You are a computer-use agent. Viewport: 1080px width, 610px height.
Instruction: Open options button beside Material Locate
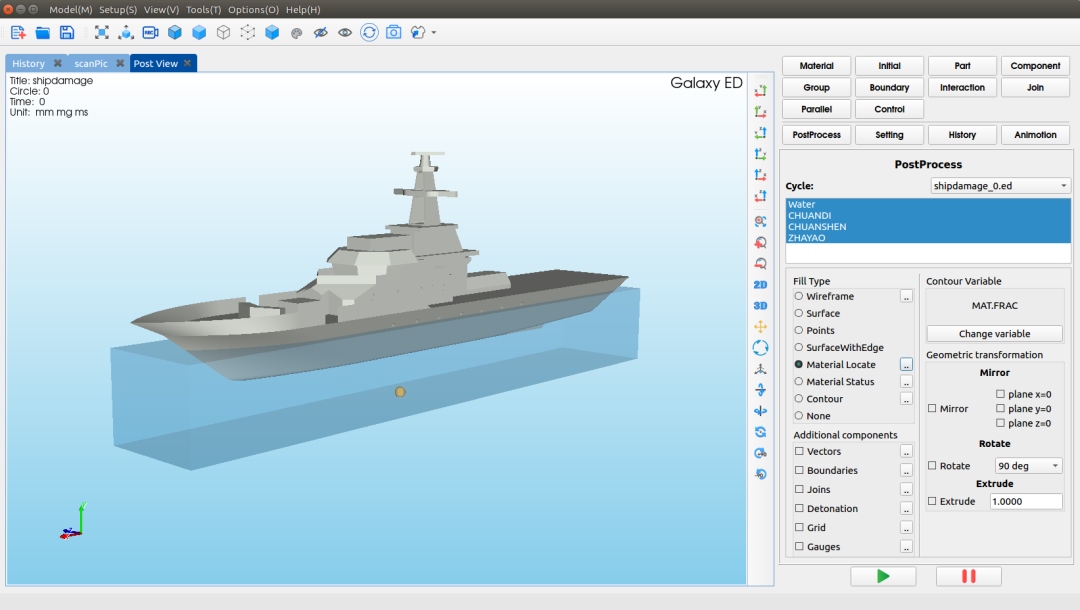pos(906,365)
